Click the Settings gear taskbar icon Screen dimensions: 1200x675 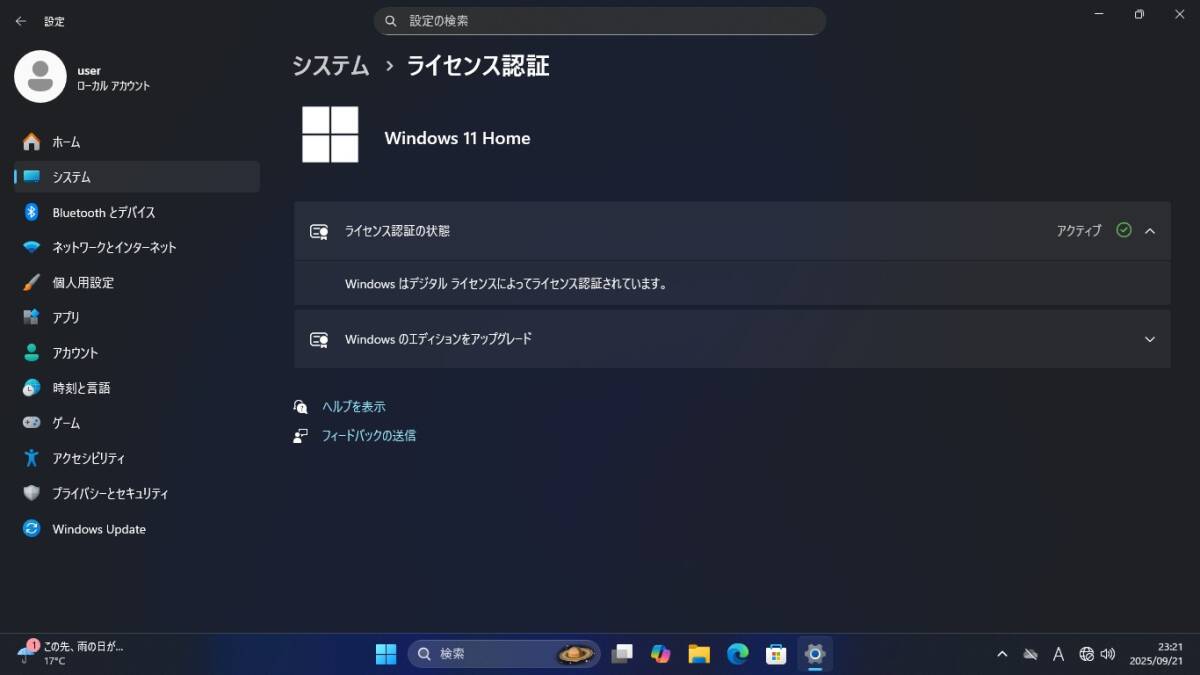[x=815, y=654]
